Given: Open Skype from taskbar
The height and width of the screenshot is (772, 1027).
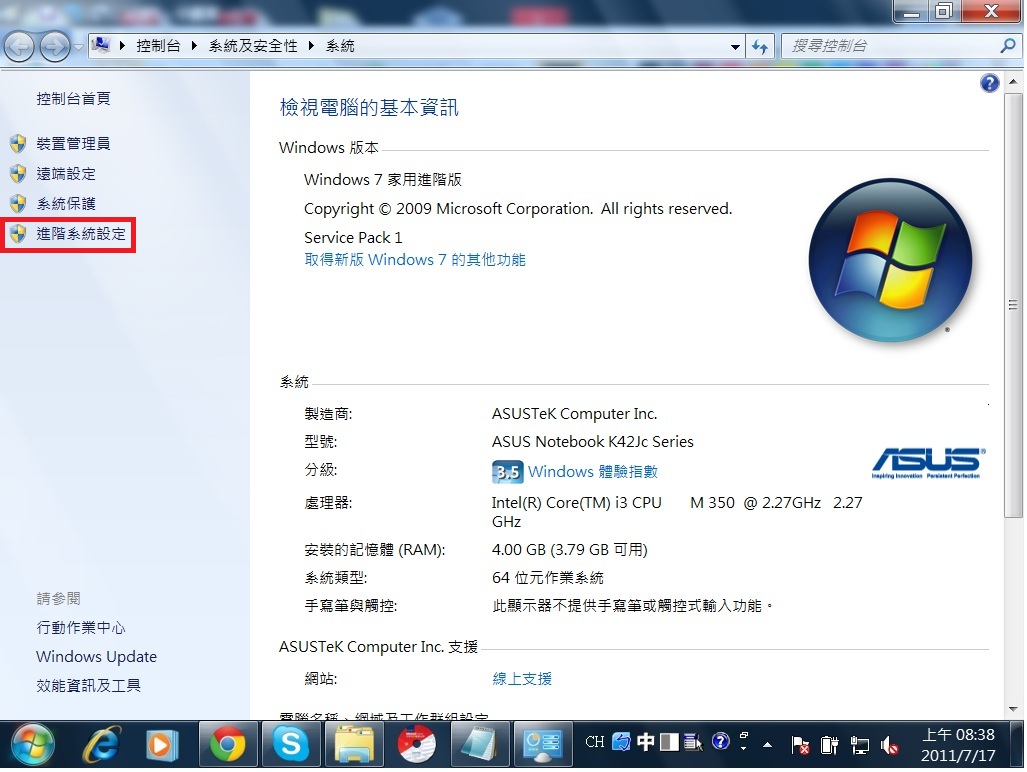Looking at the screenshot, I should click(291, 744).
